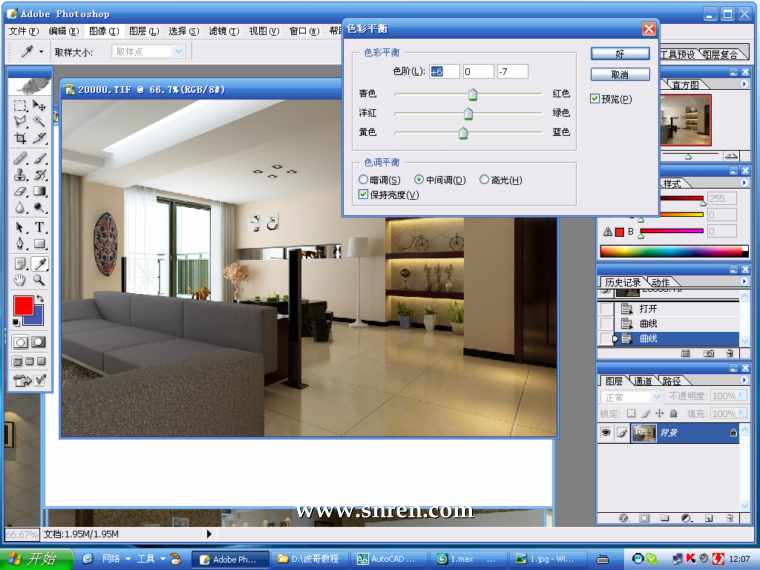This screenshot has height=570, width=760.
Task: Select the Rectangular Marquee tool
Action: pos(20,106)
